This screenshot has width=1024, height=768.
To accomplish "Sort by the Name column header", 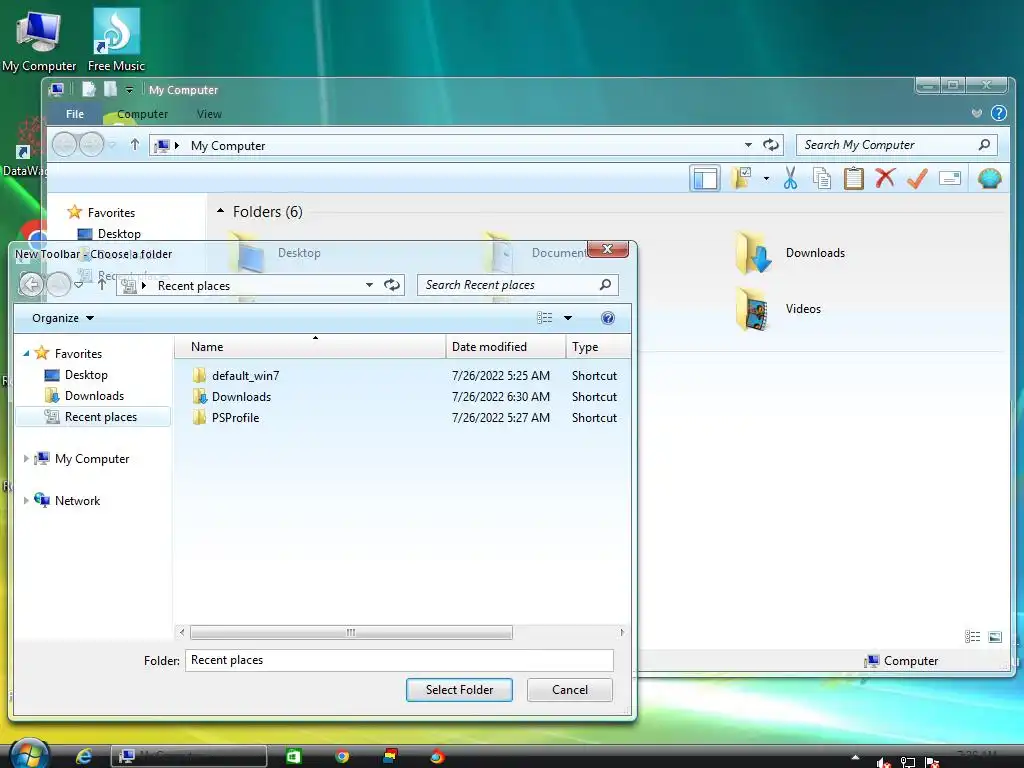I will point(310,347).
